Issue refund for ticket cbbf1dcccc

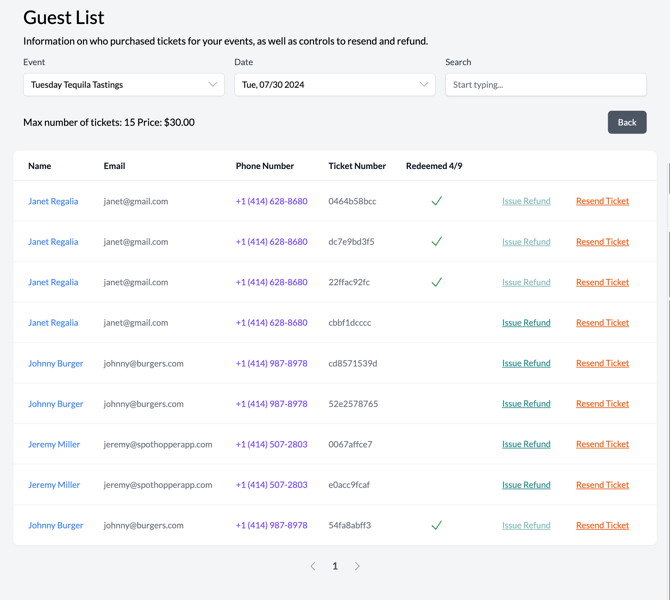coord(526,323)
